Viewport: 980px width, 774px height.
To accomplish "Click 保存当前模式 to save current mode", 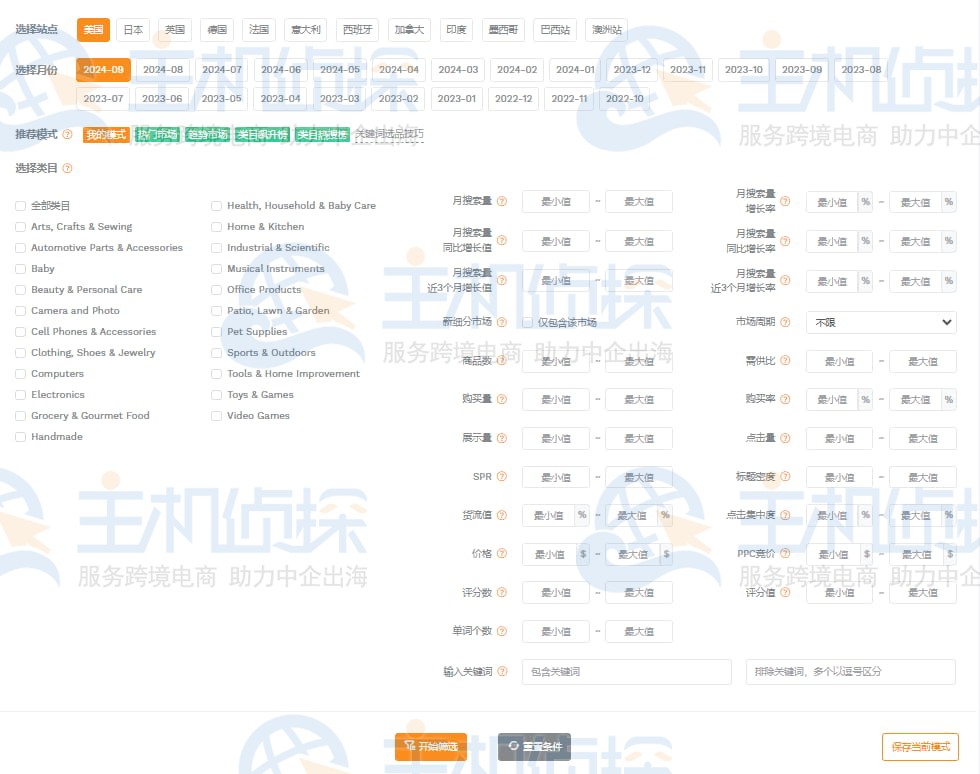I will click(920, 747).
